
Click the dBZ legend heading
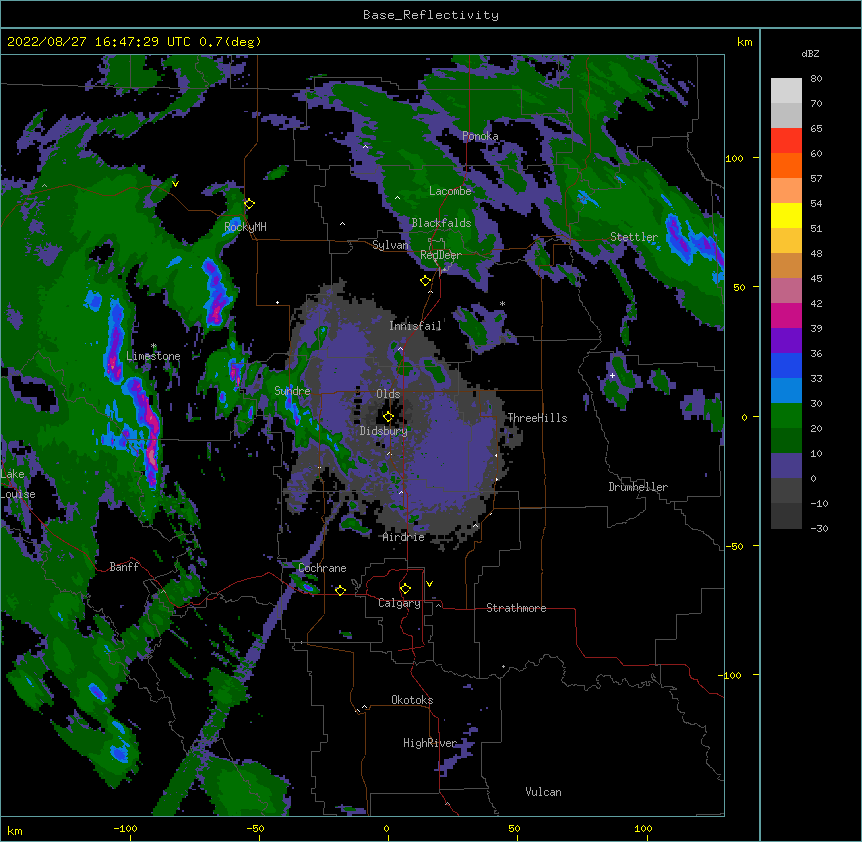(810, 53)
